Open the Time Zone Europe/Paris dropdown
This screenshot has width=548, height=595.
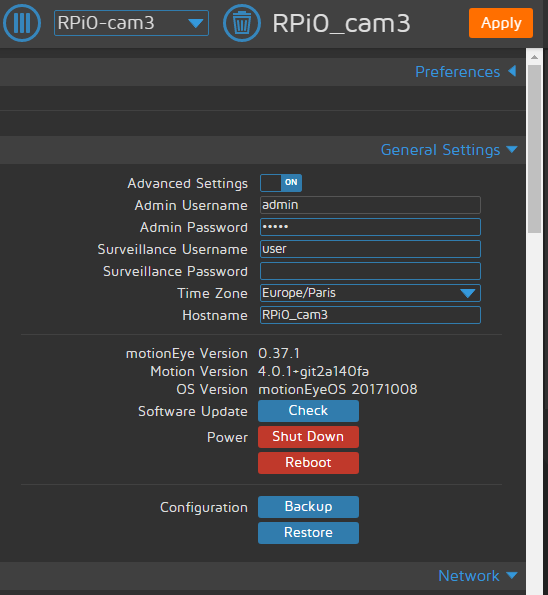point(370,293)
